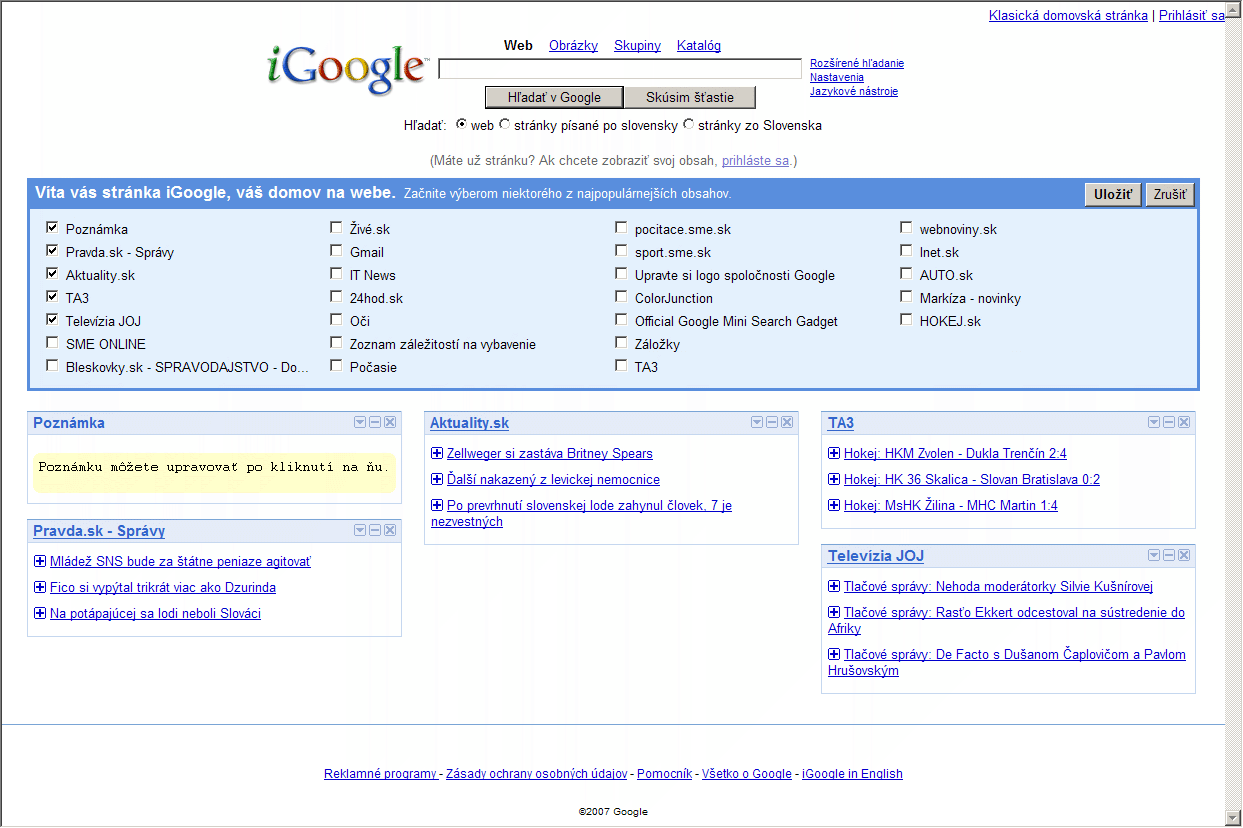Minimize the Televízia JOJ gadget
Screen dimensions: 1243x828
[x=1169, y=555]
